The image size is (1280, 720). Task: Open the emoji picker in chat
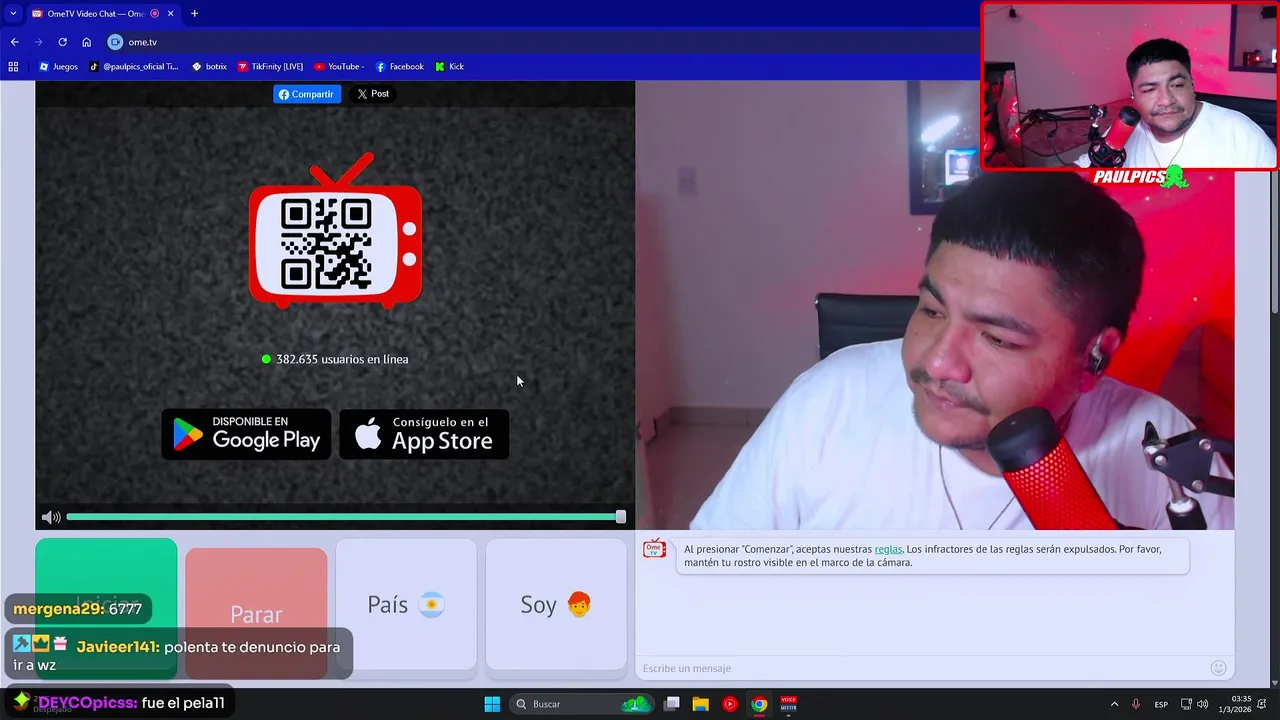click(x=1218, y=668)
